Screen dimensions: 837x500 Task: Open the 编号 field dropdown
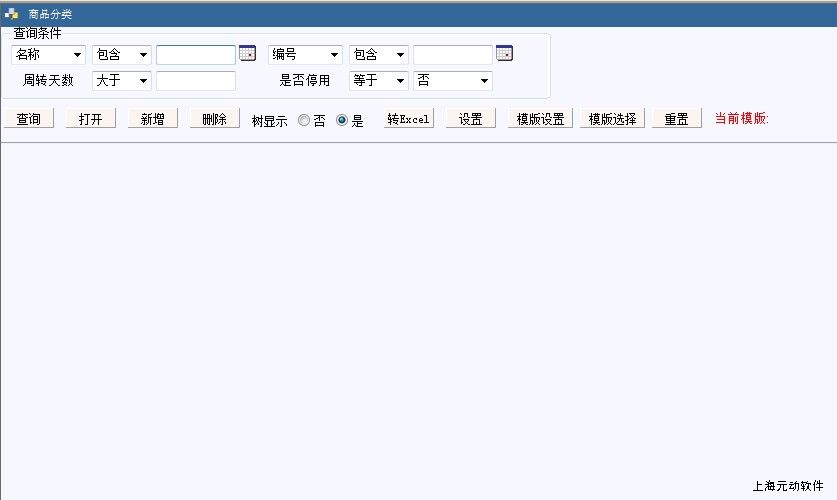[305, 55]
